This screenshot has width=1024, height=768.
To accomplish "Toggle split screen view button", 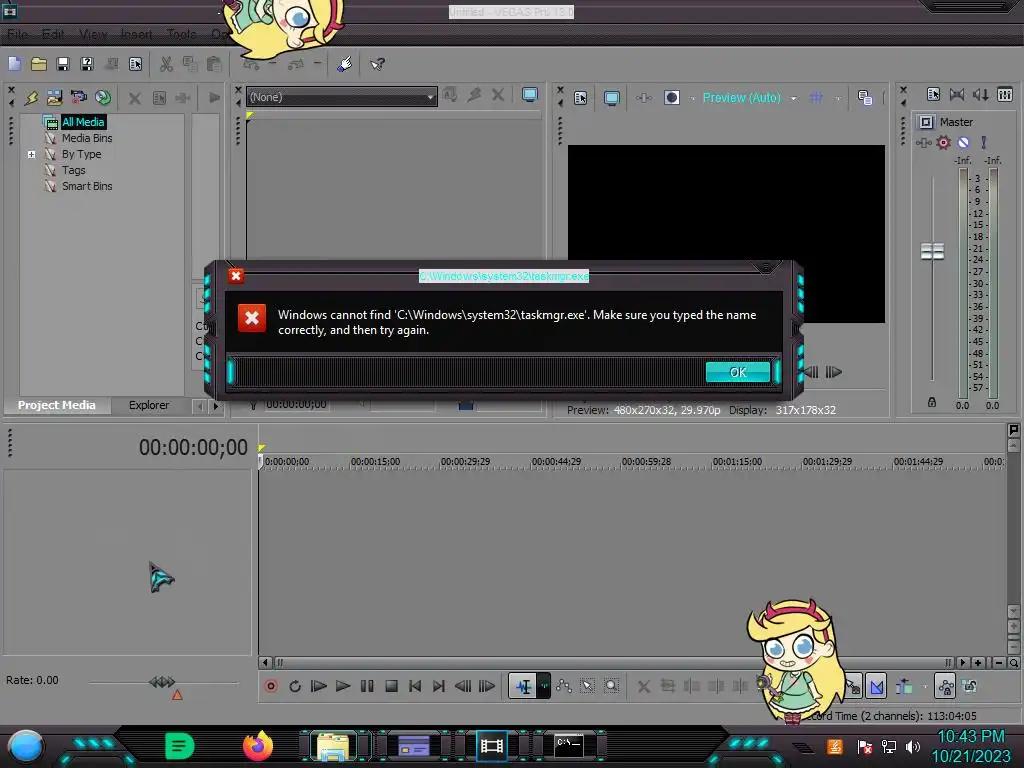I will pyautogui.click(x=671, y=98).
